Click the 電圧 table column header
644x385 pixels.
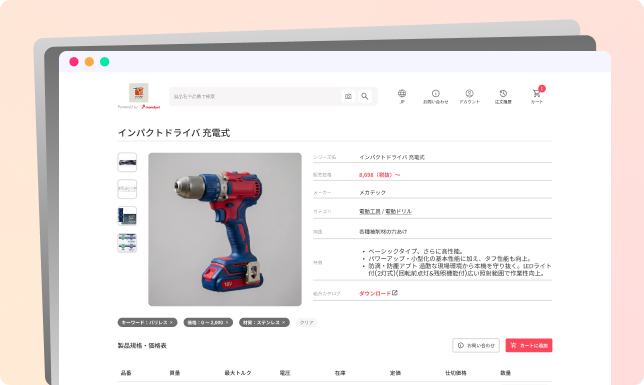pos(285,373)
